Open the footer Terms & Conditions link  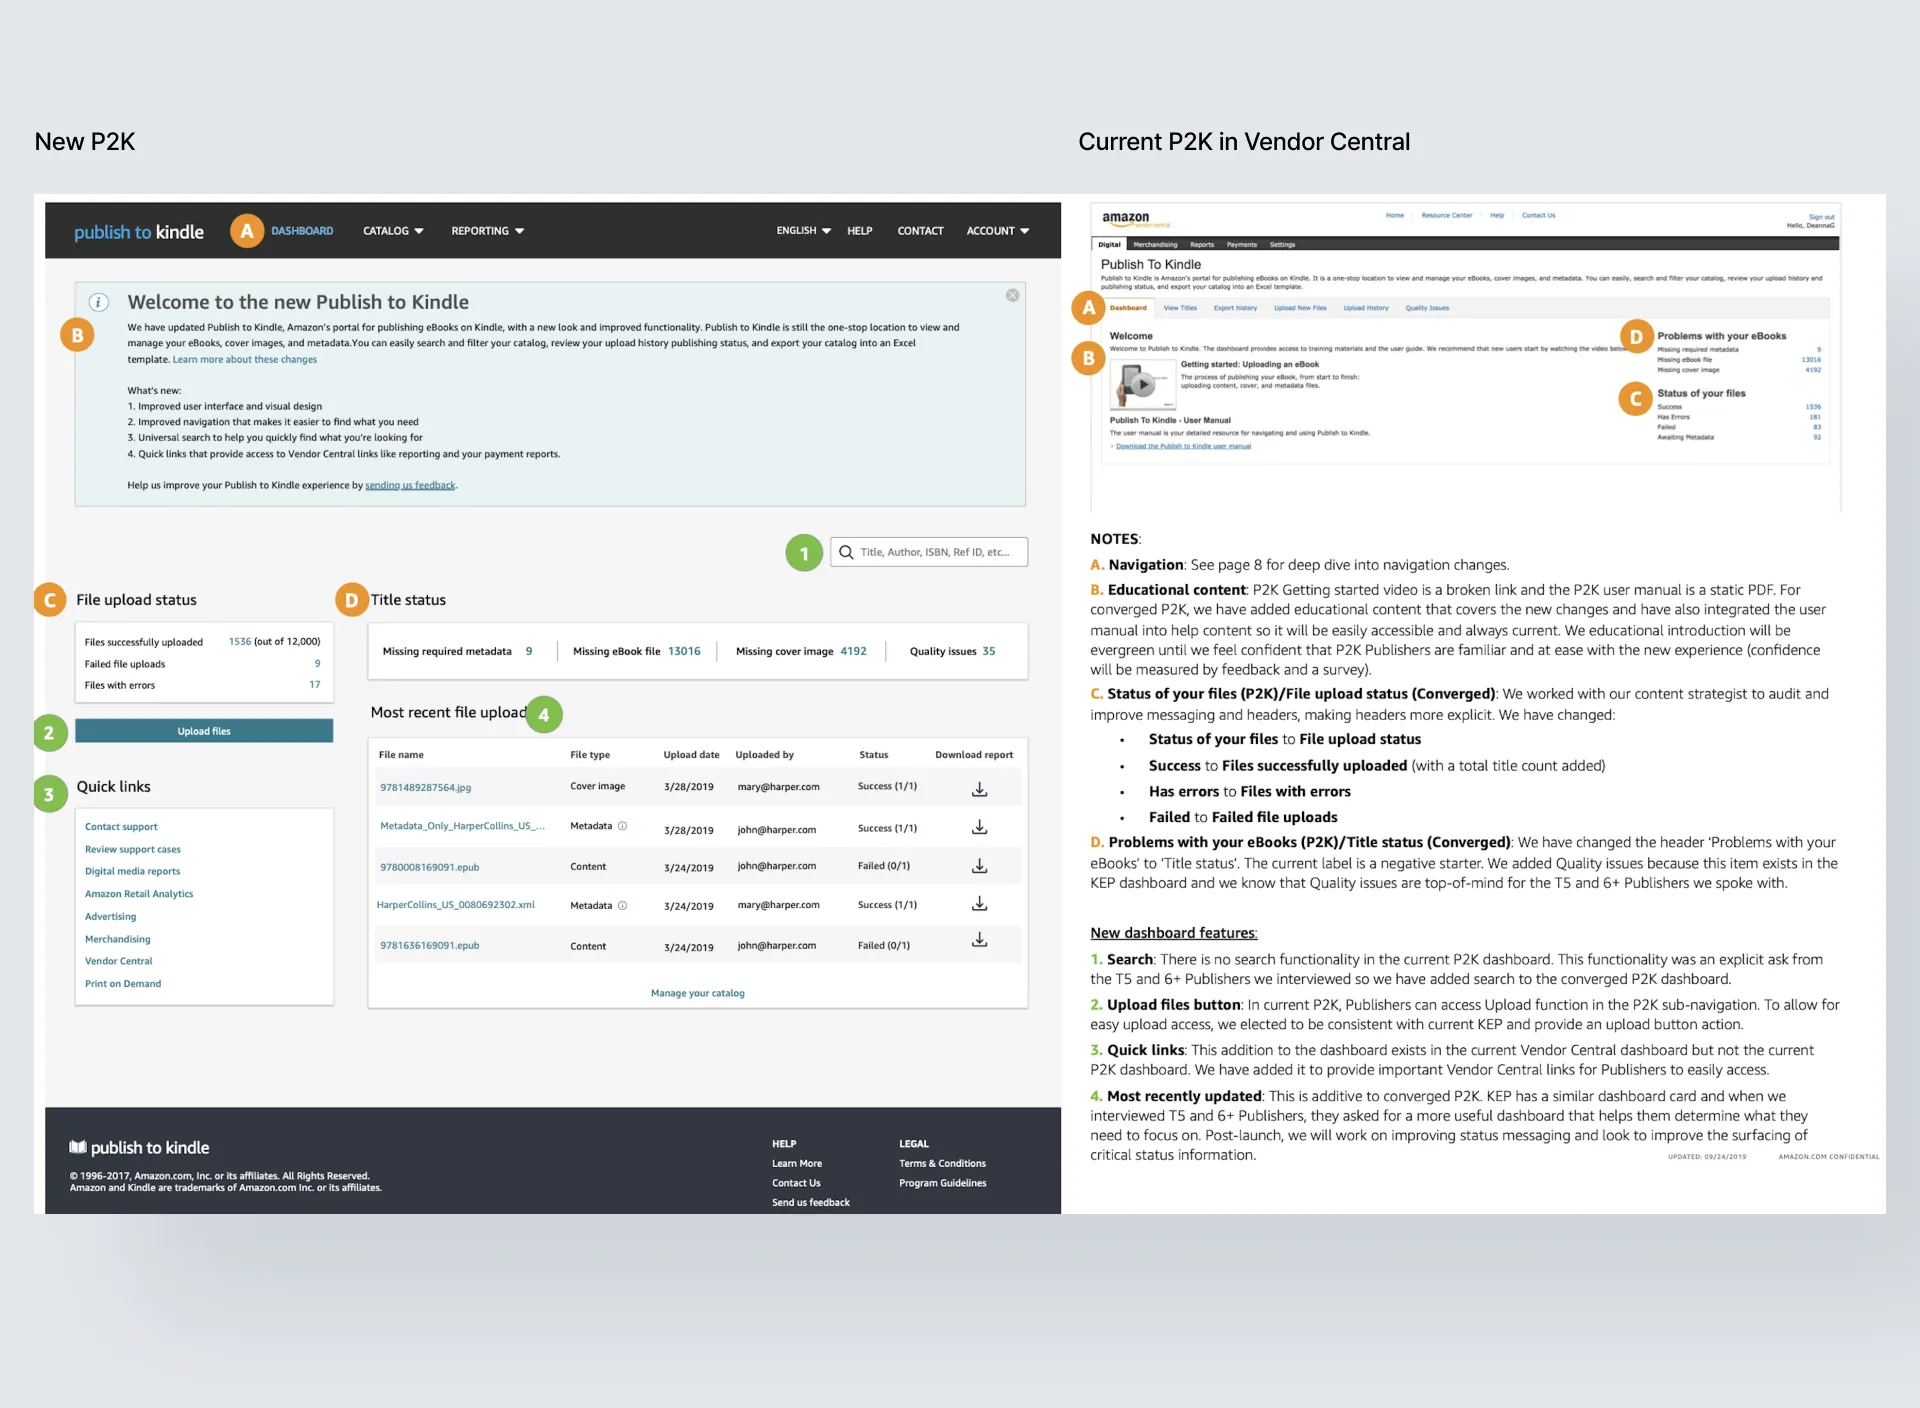pyautogui.click(x=942, y=1164)
